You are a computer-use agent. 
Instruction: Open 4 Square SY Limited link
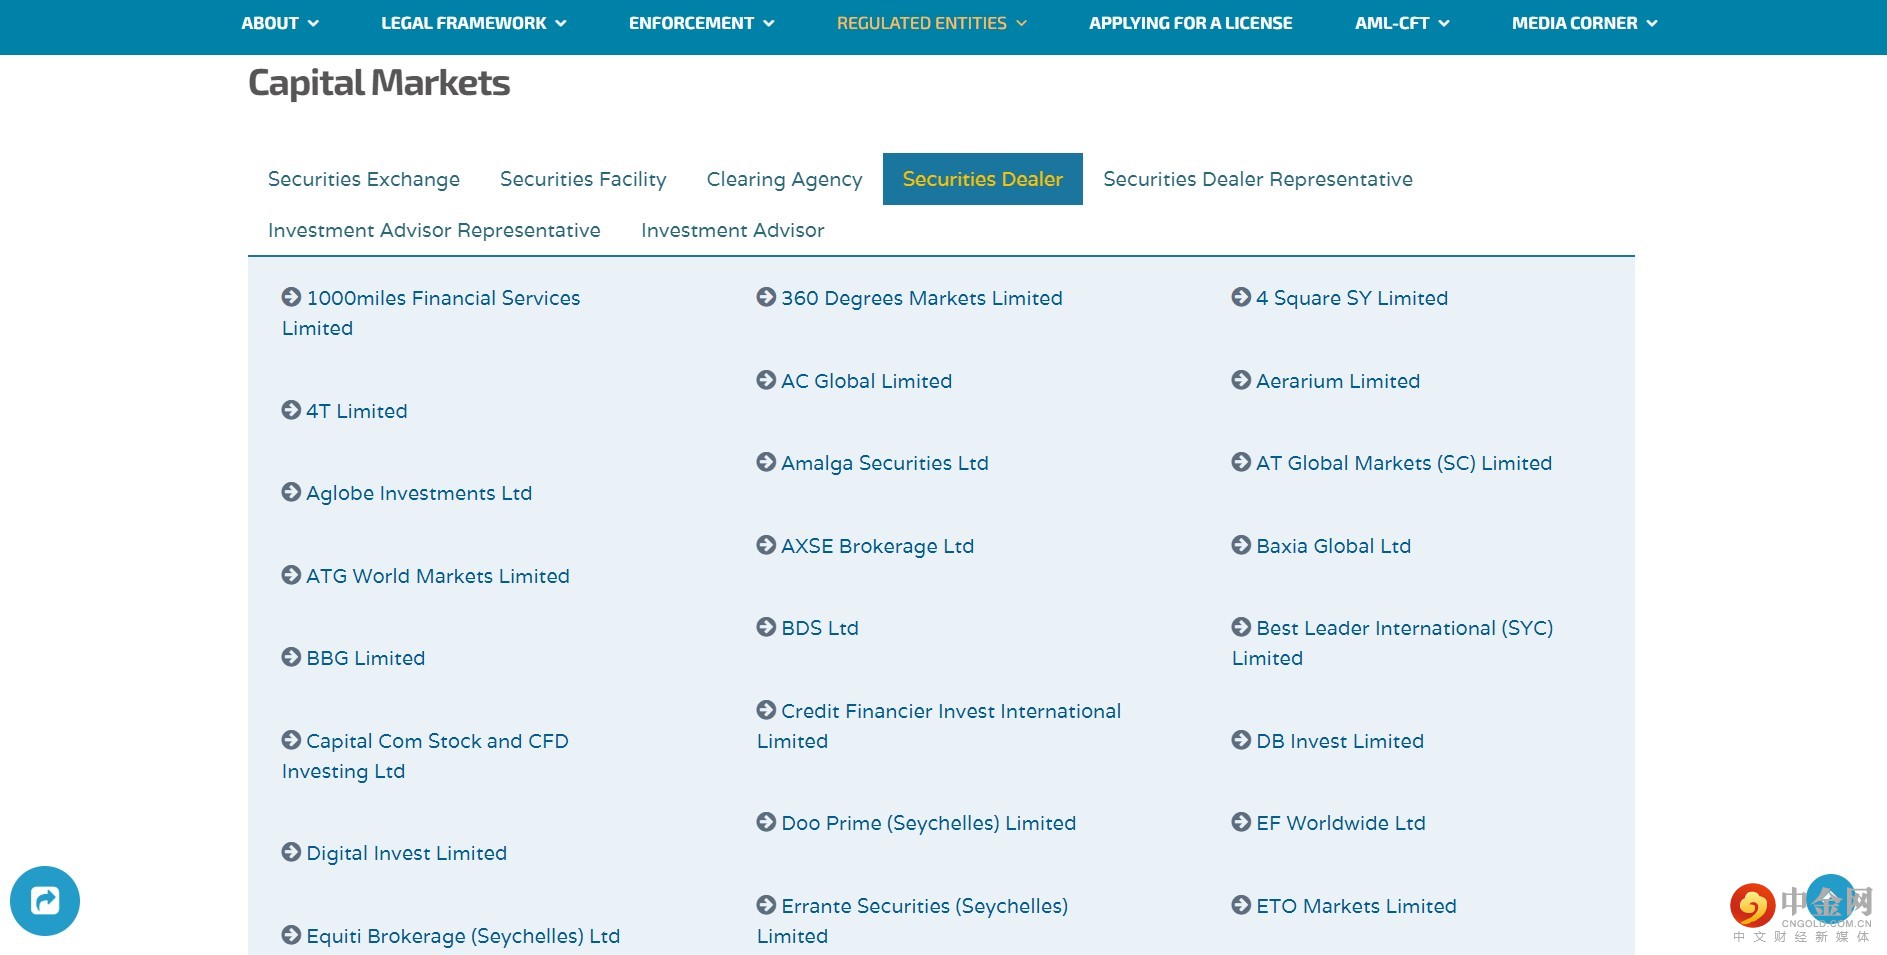tap(1352, 298)
